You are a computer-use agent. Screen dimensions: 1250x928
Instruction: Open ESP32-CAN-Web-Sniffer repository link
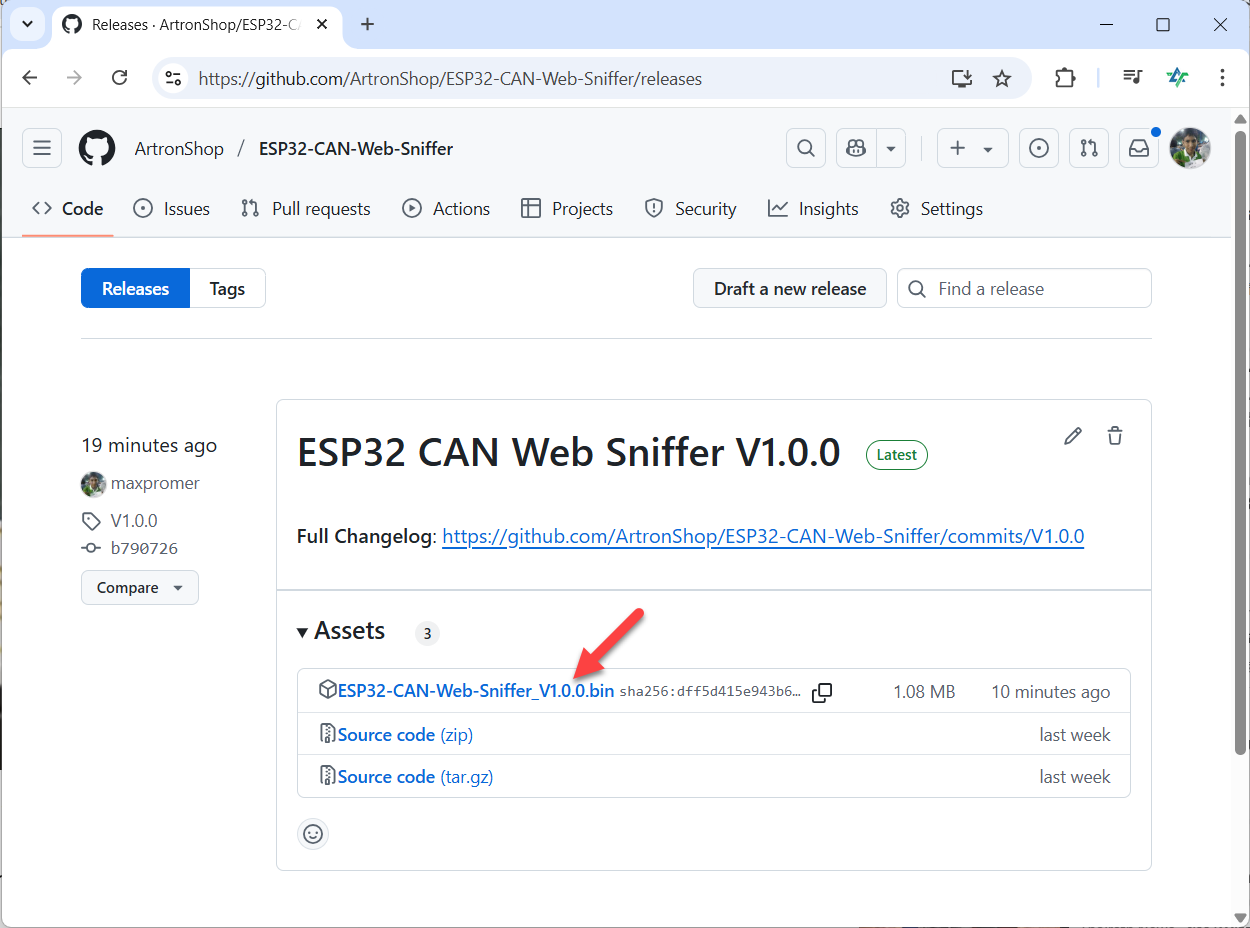click(356, 148)
